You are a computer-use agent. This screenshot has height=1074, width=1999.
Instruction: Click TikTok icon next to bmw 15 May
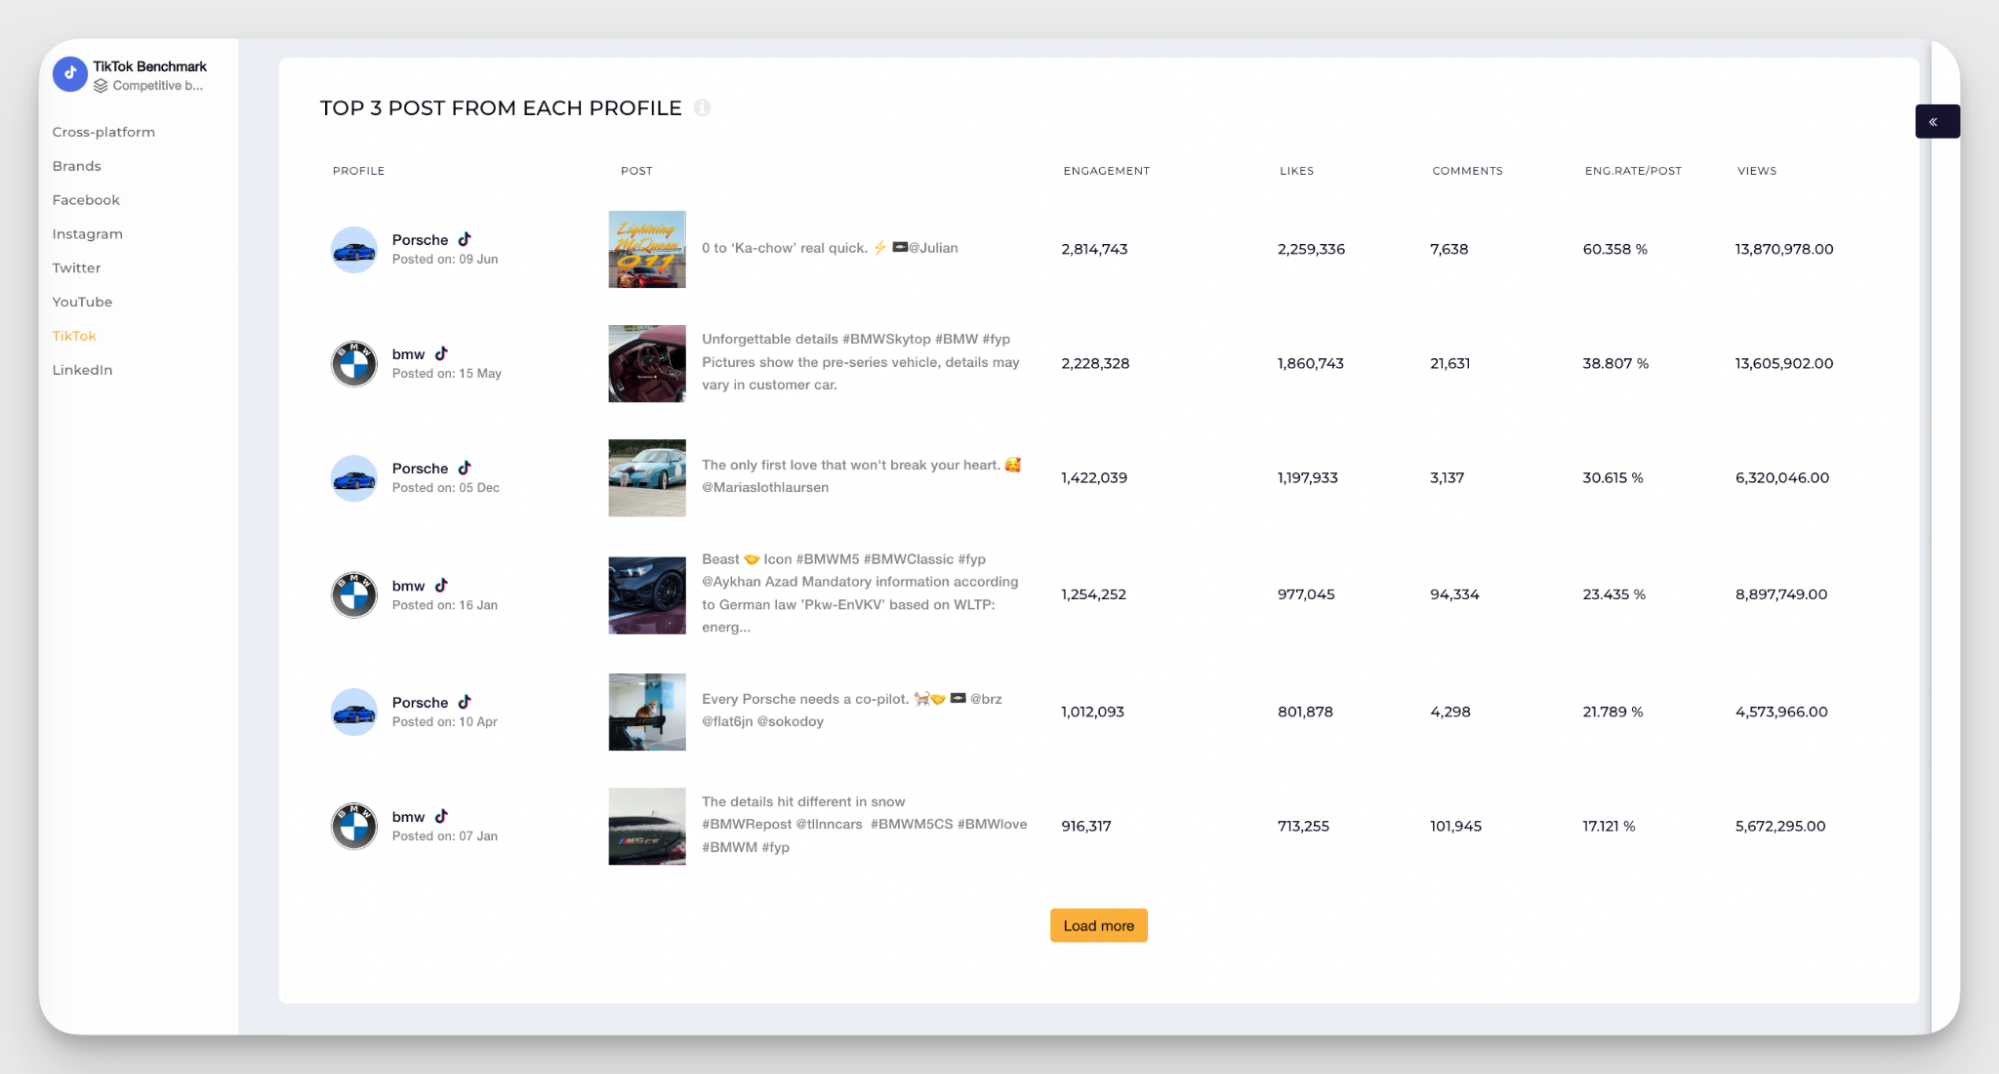click(441, 354)
